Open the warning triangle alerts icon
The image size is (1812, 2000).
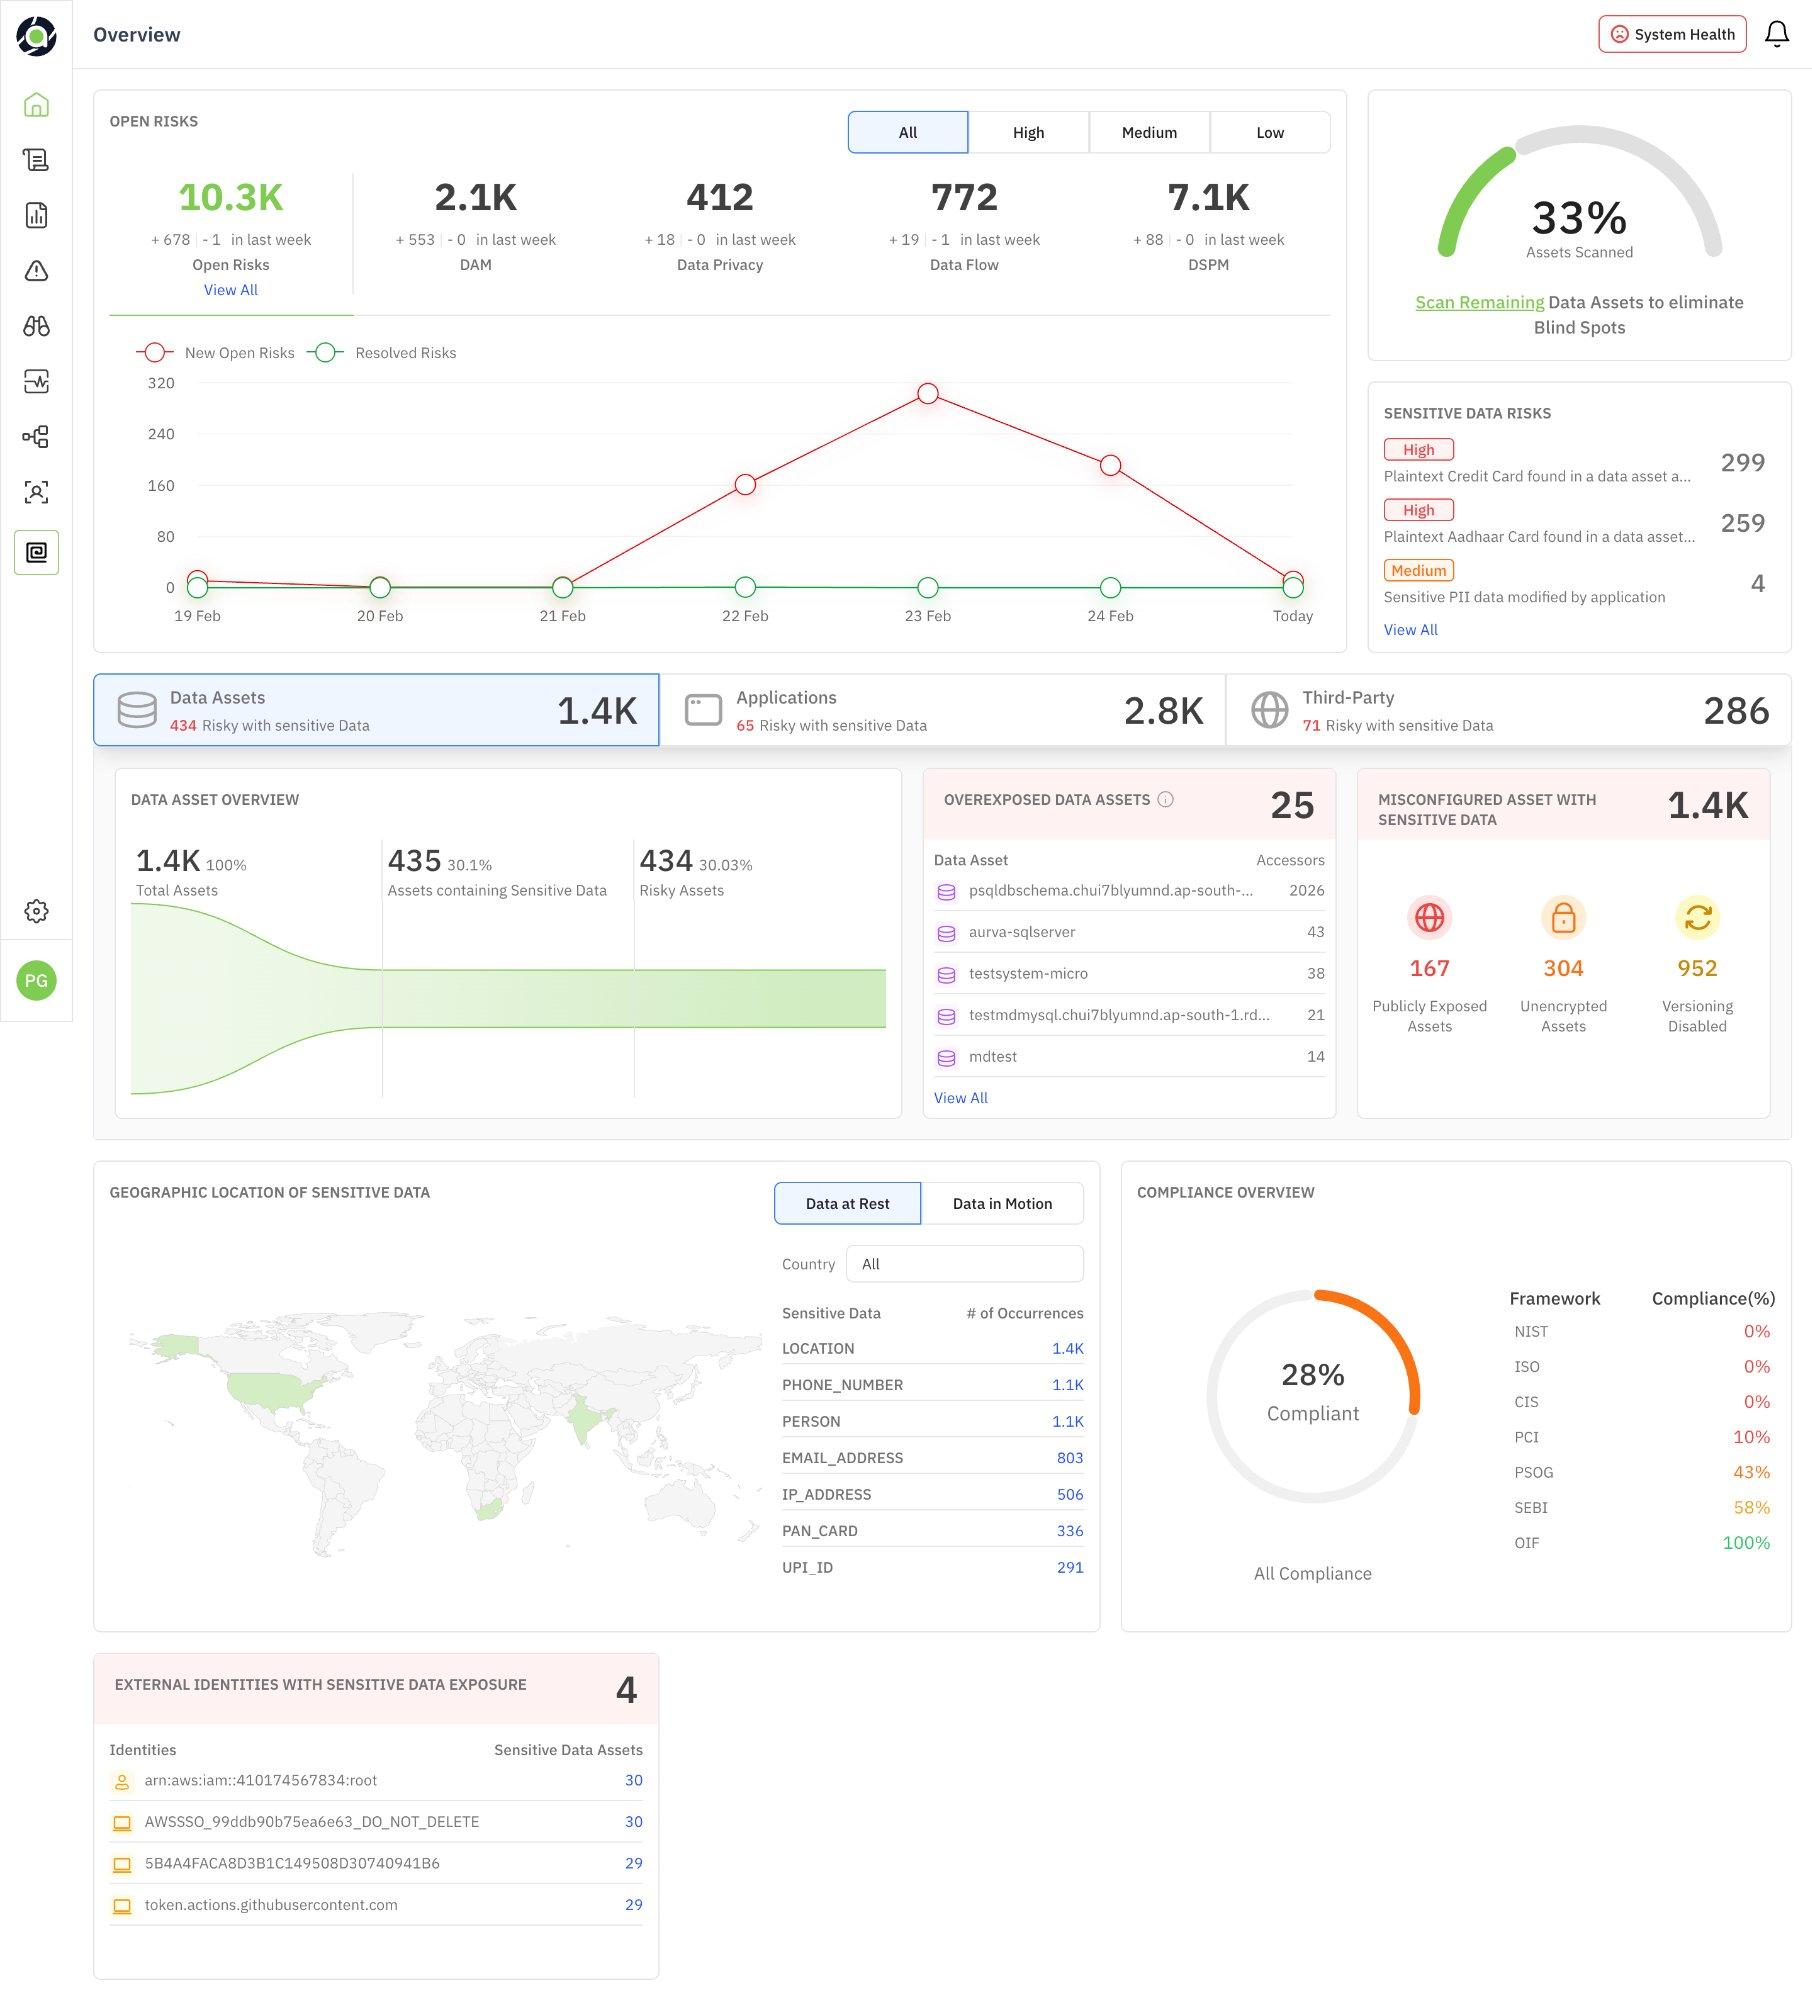[36, 271]
